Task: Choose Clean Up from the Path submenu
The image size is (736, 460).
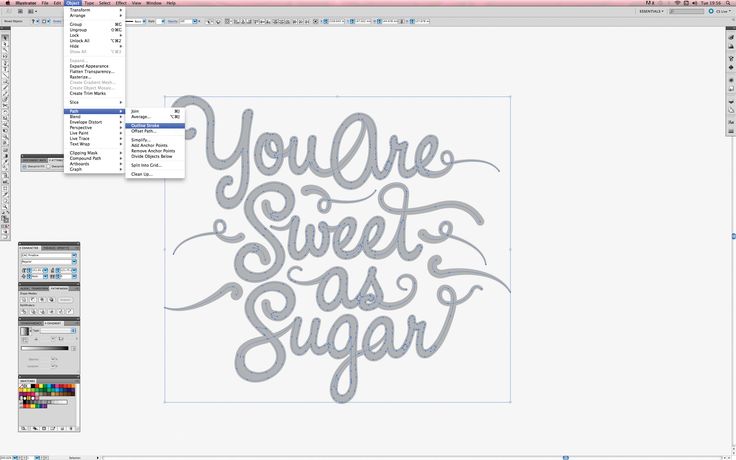Action: [x=155, y=174]
